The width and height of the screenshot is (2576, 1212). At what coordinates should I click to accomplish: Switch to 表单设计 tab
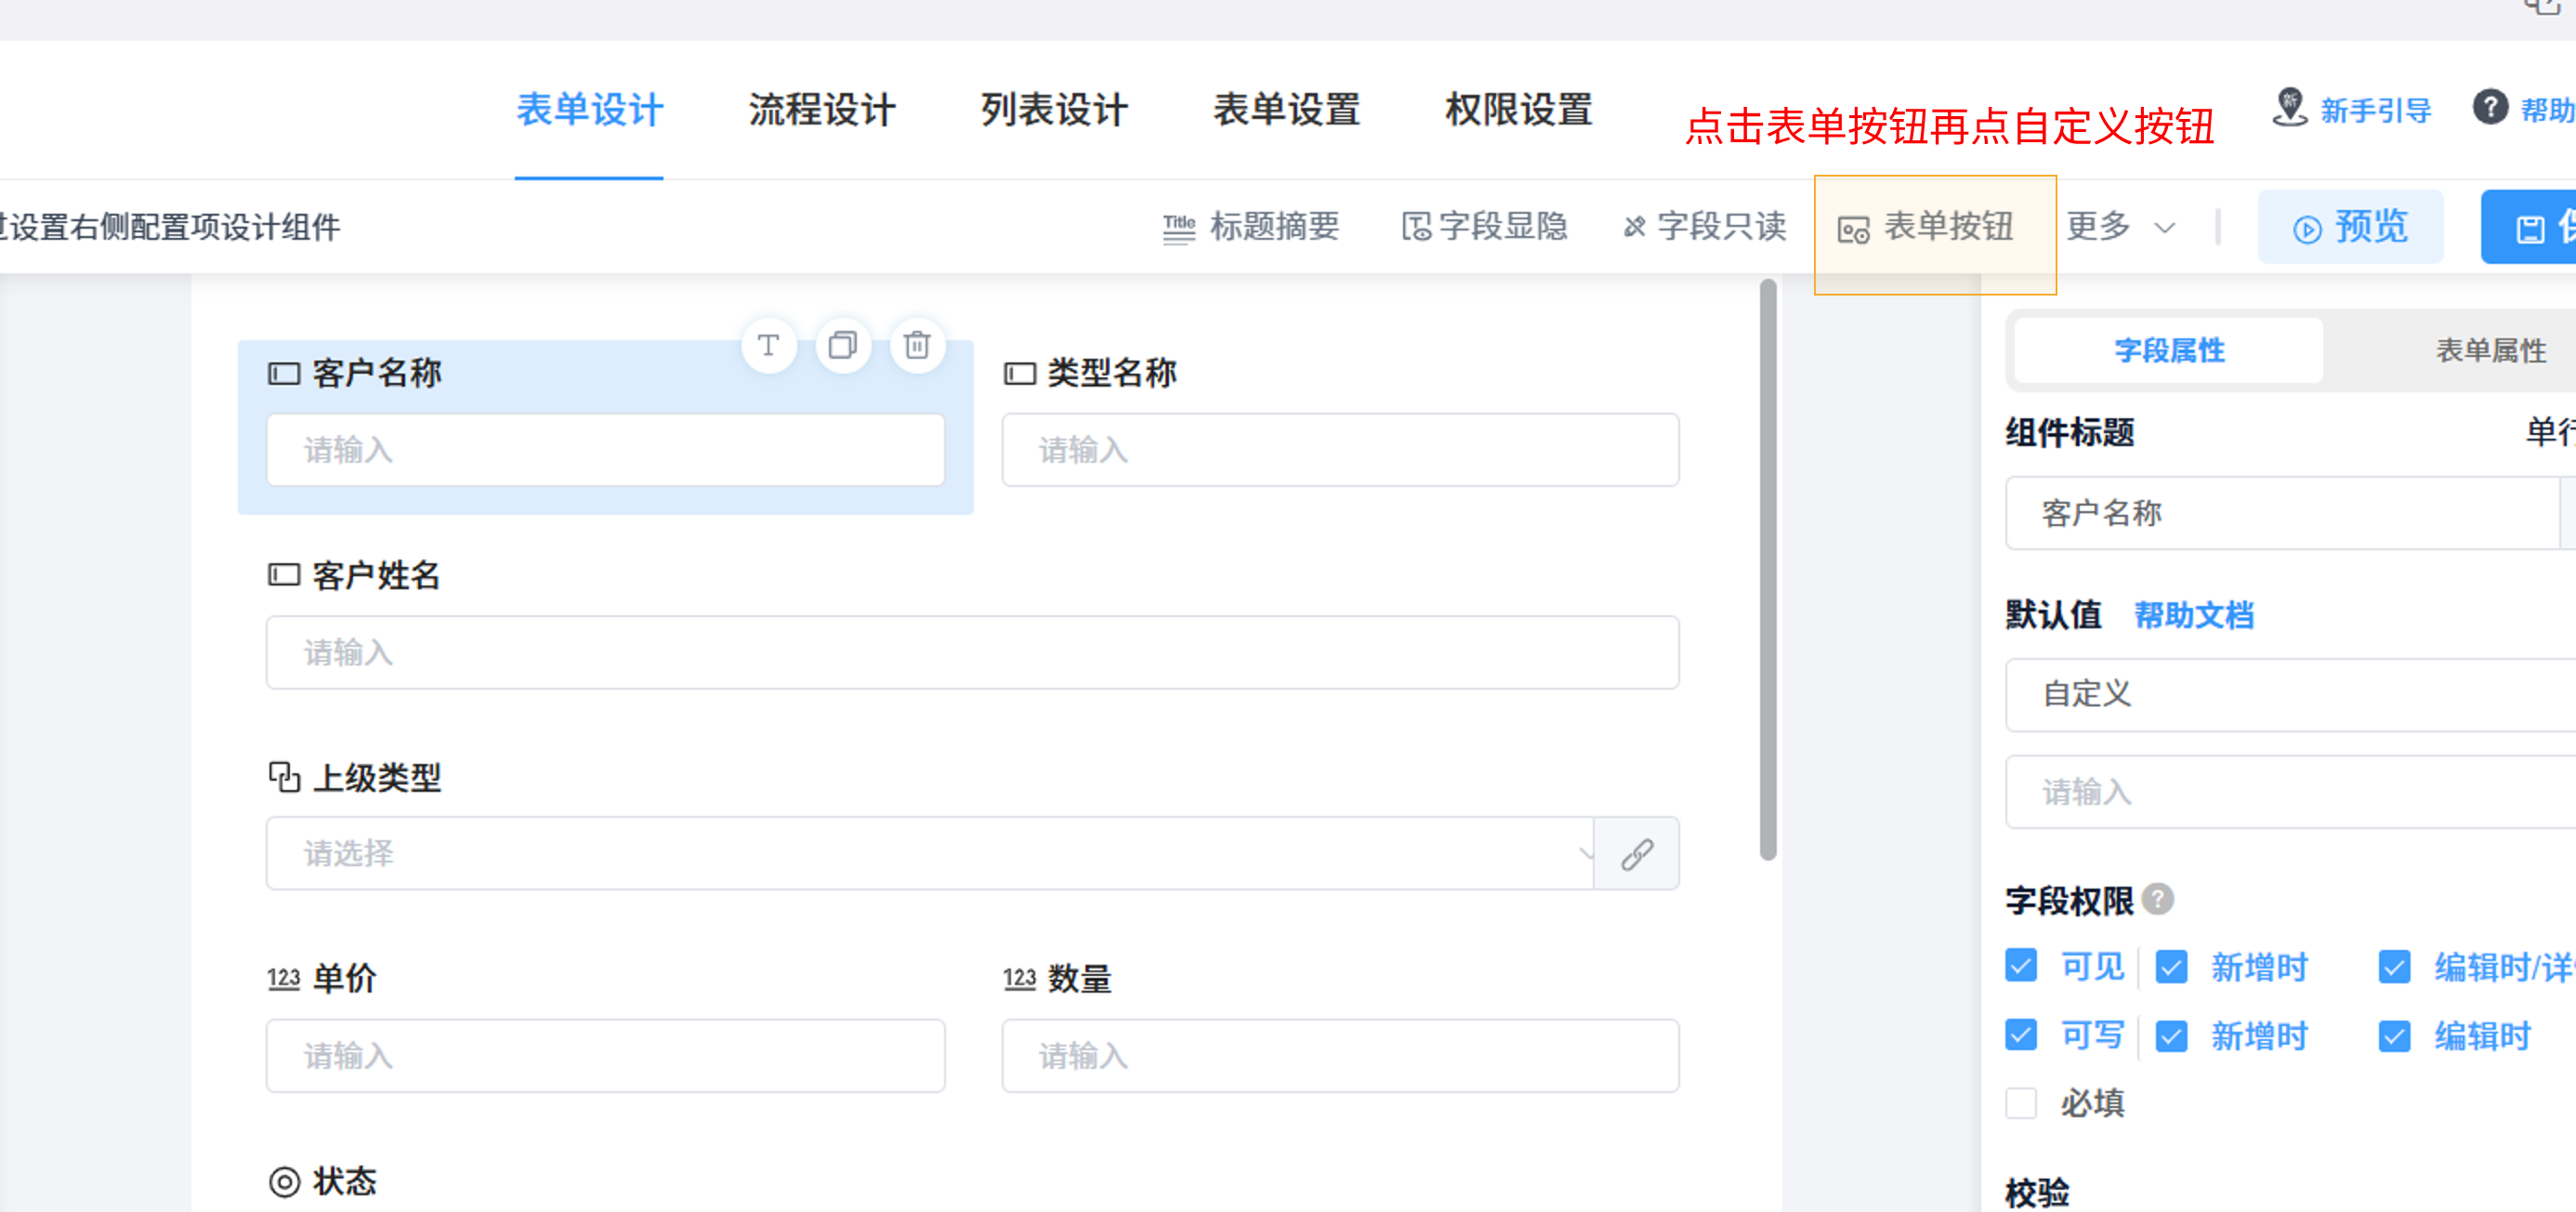(x=589, y=110)
